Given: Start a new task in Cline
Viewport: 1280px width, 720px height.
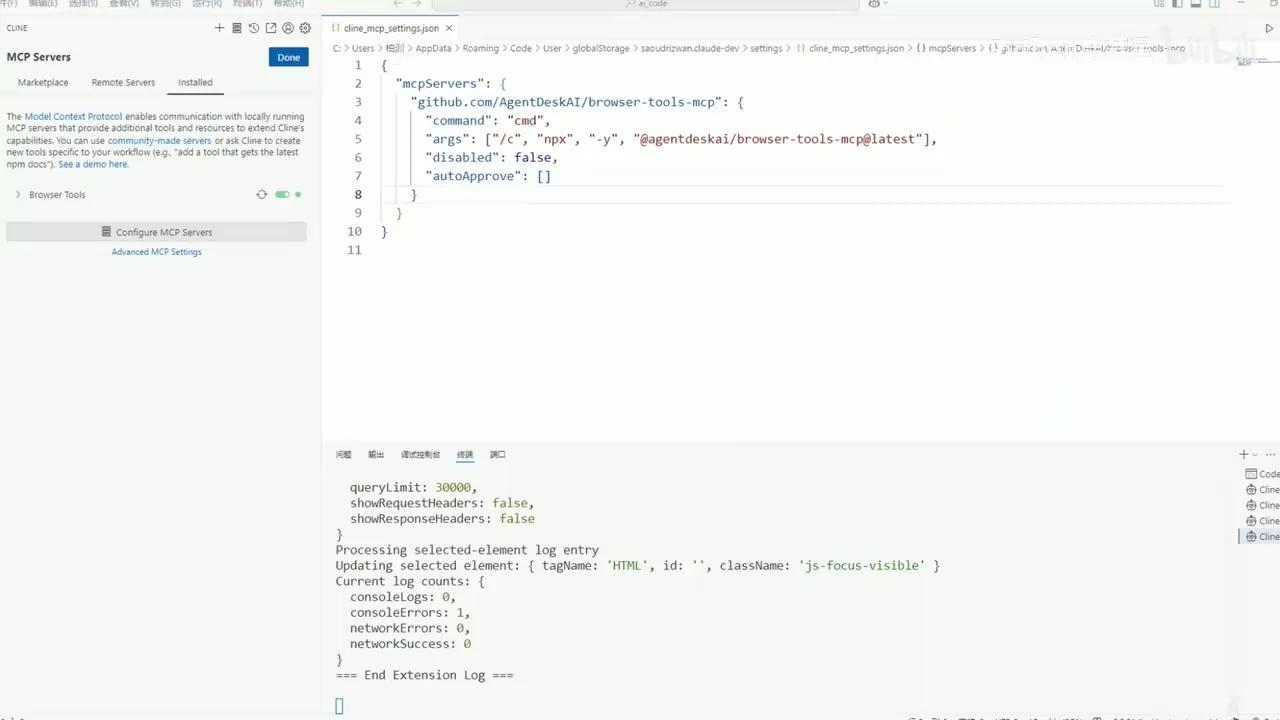Looking at the screenshot, I should [x=219, y=28].
